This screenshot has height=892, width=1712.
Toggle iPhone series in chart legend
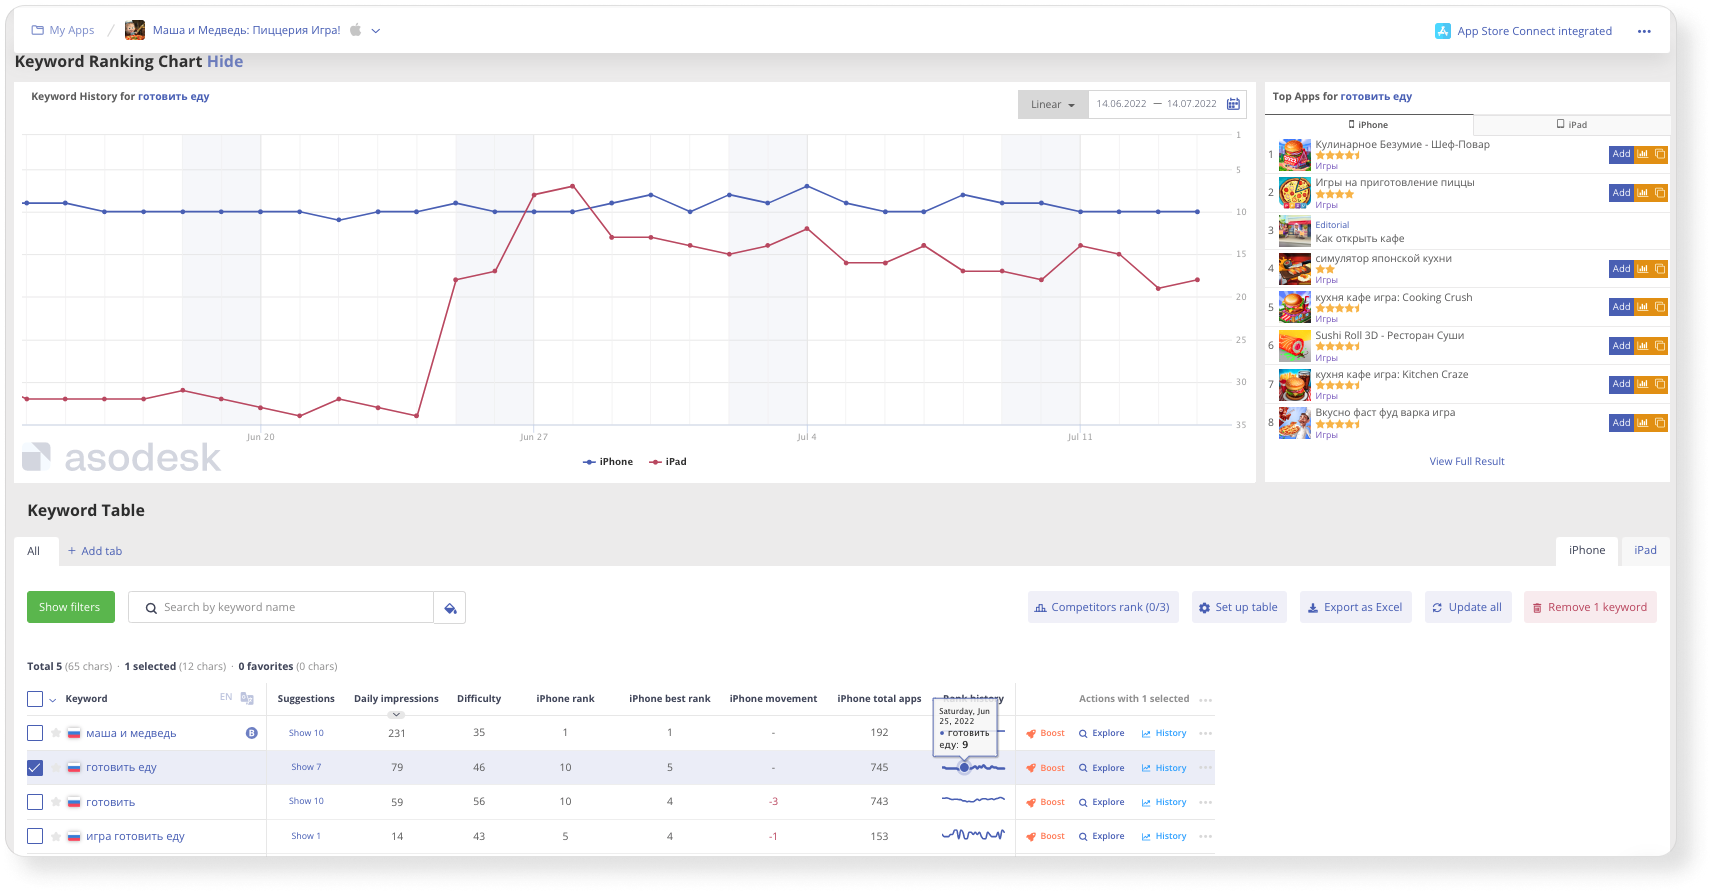pos(608,462)
